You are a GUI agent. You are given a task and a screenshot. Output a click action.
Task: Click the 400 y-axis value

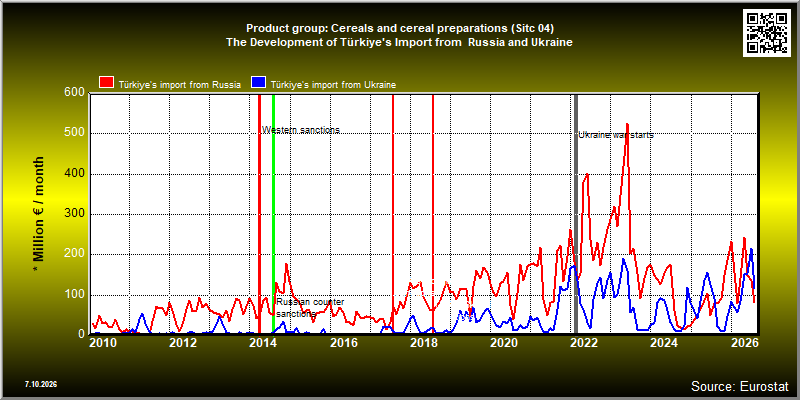tap(74, 174)
